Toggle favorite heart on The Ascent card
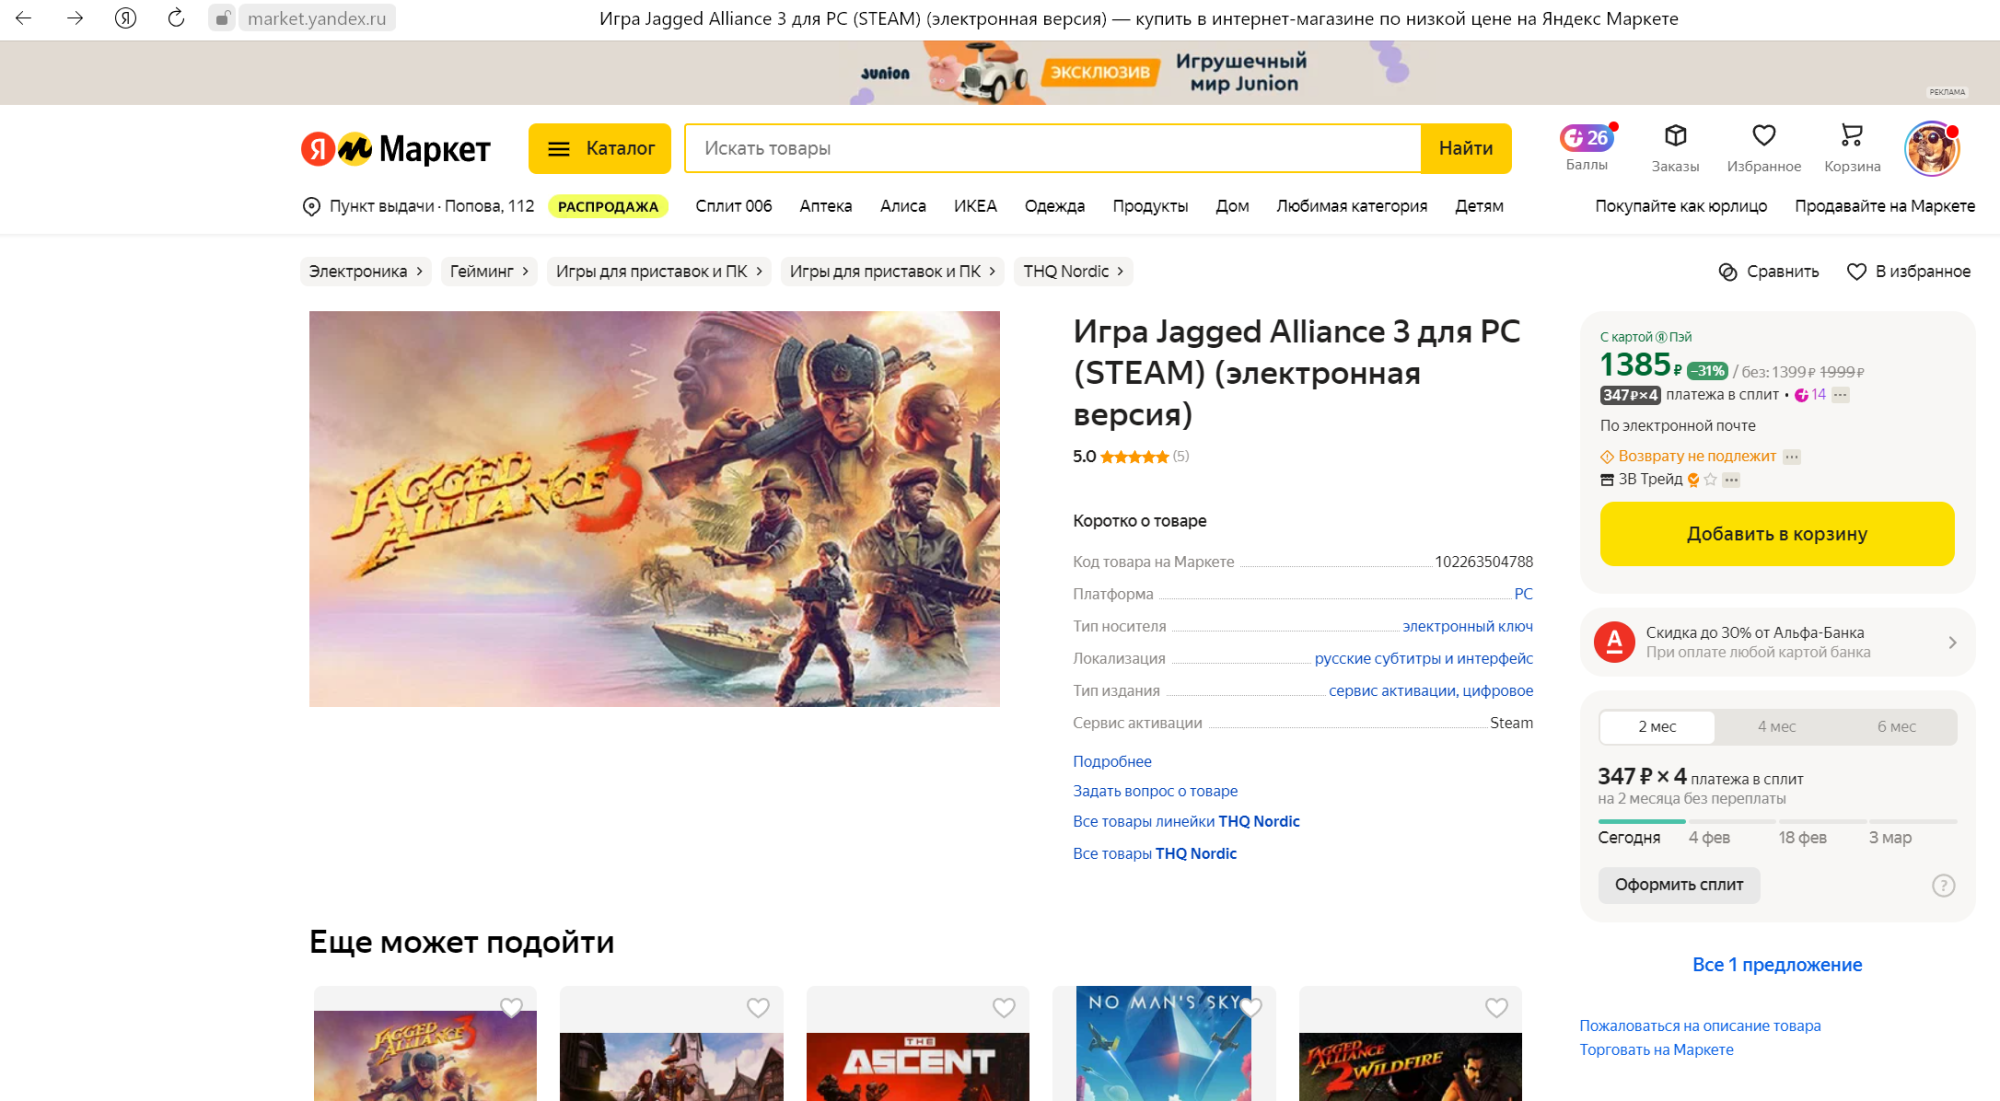 [x=1004, y=1008]
